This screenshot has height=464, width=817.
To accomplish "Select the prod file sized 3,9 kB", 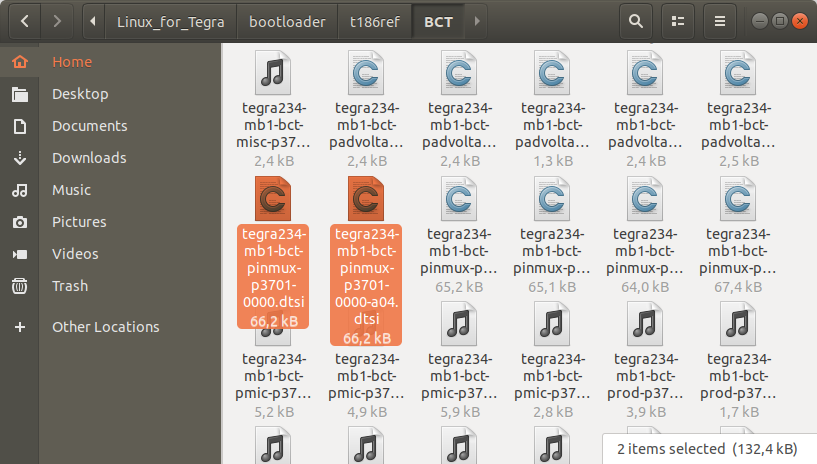I will (645, 324).
